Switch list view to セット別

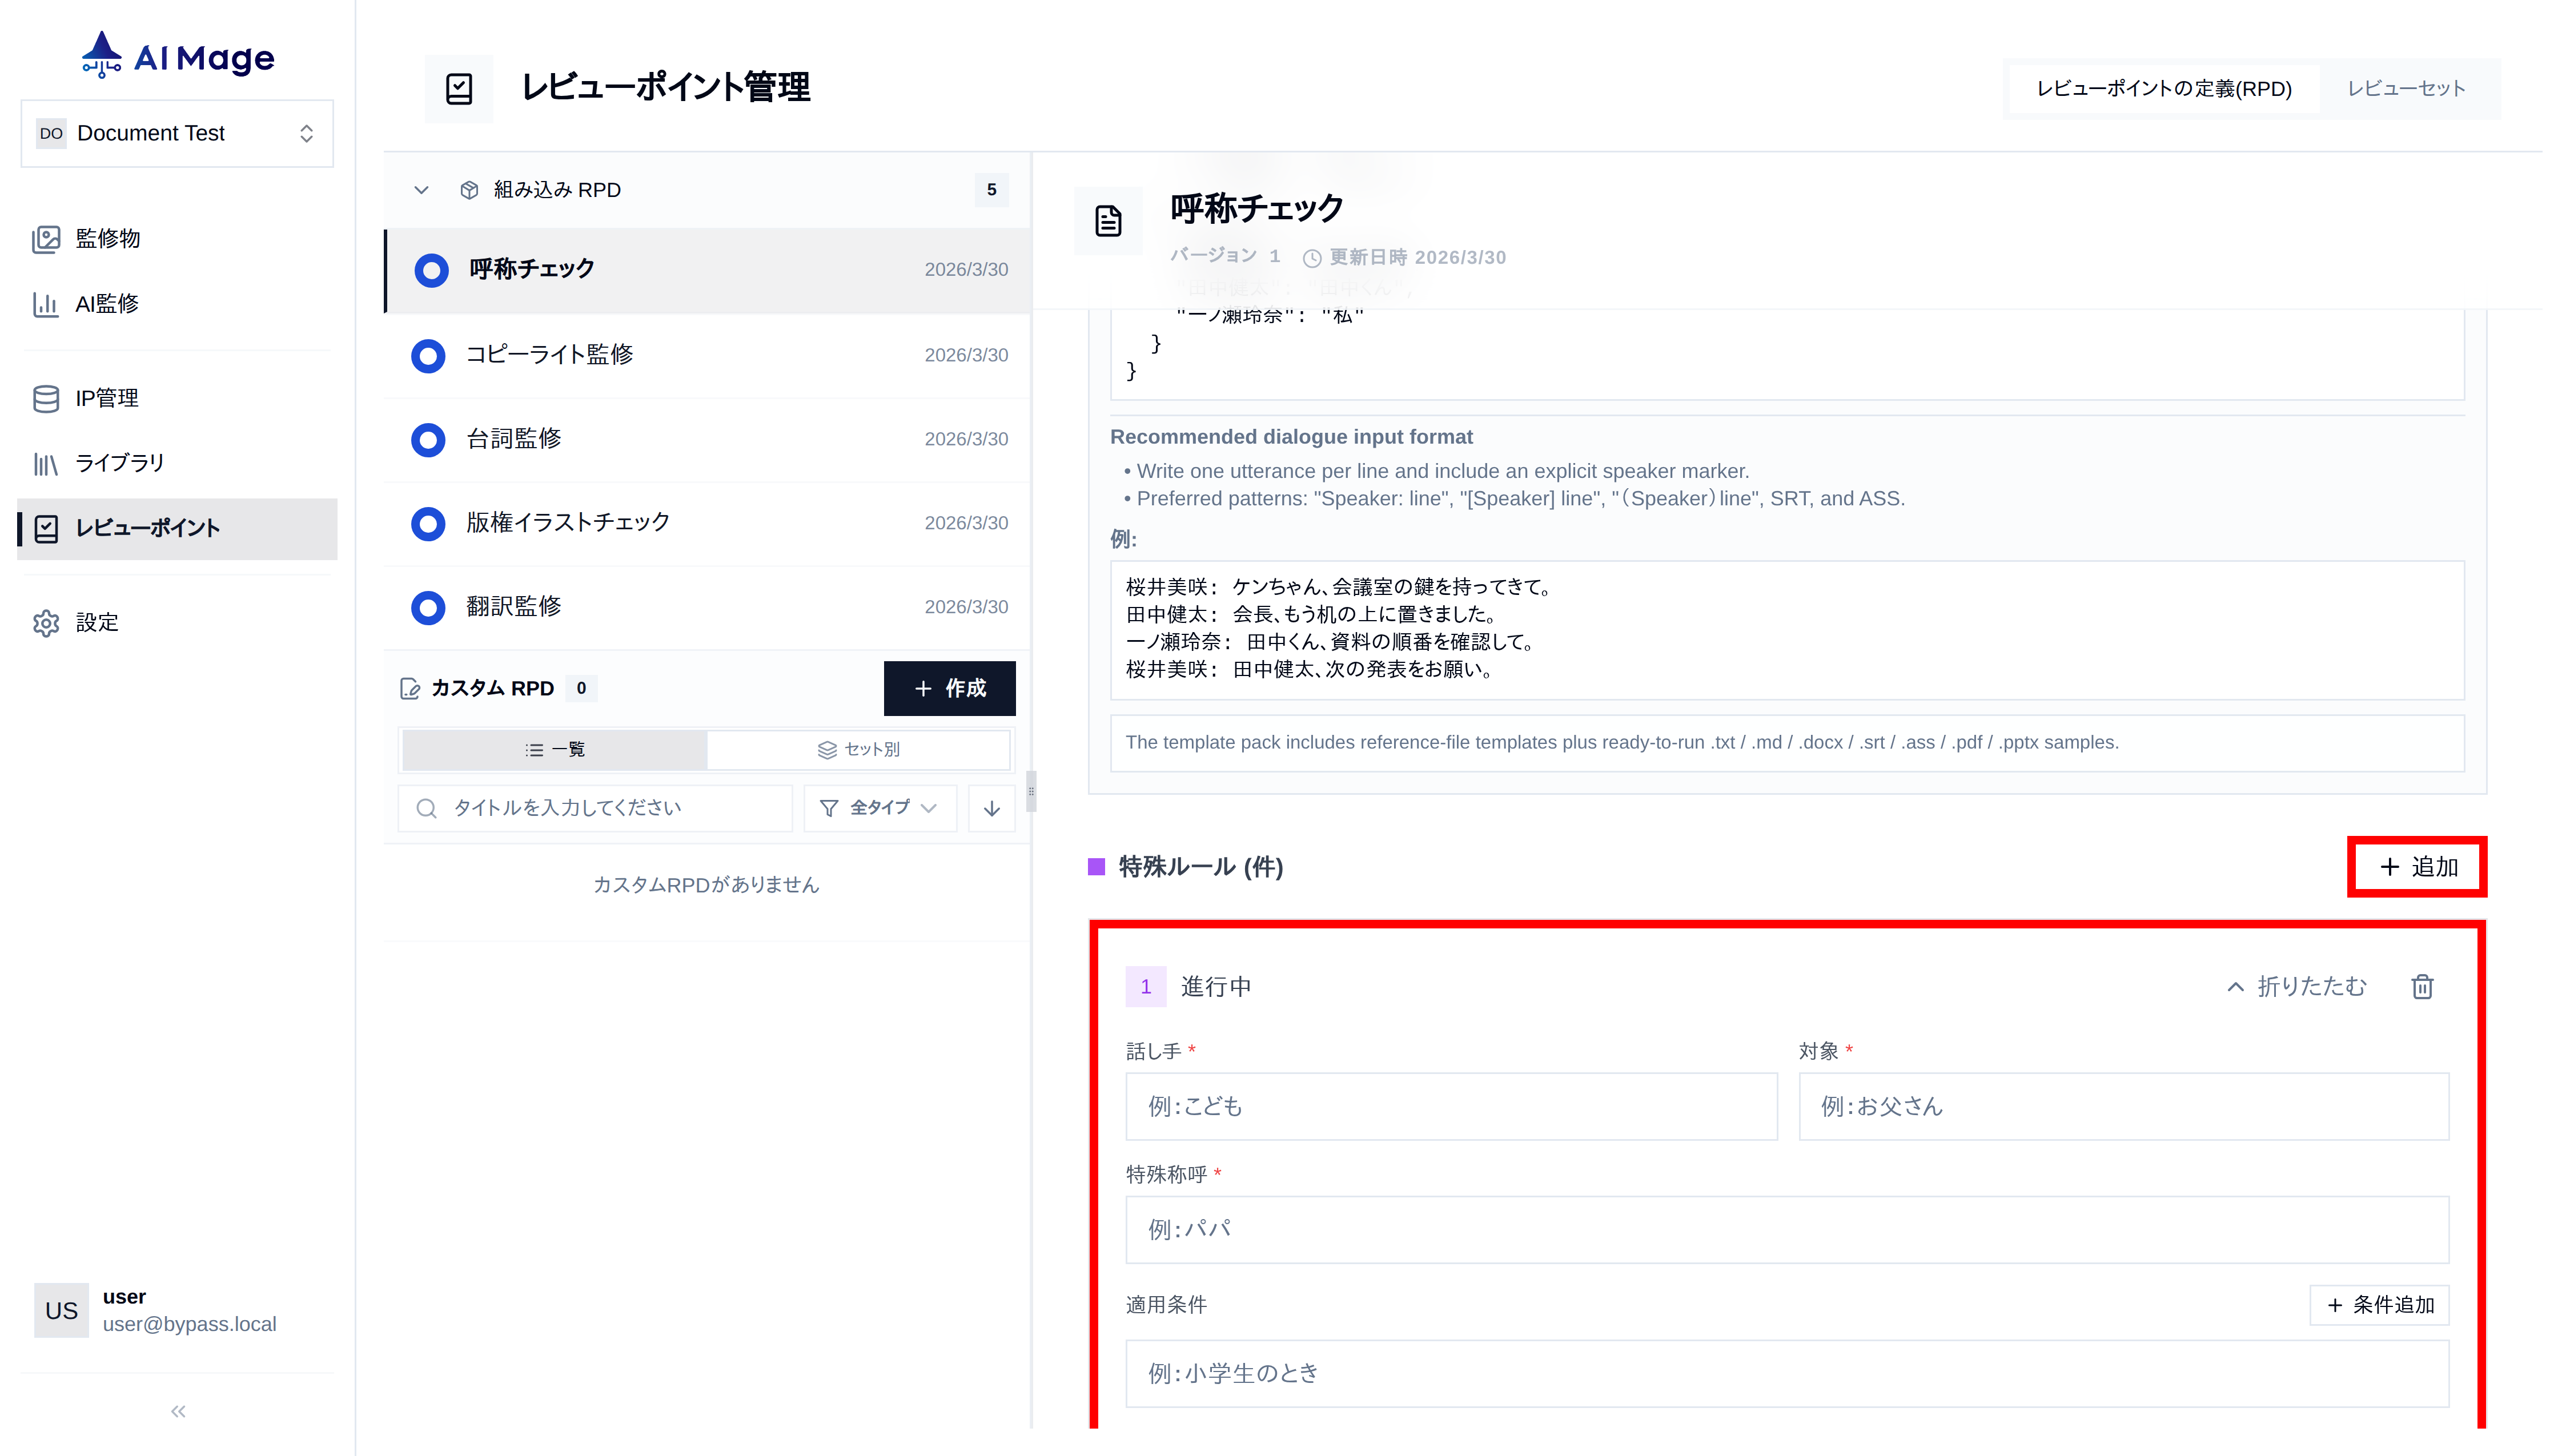tap(858, 749)
